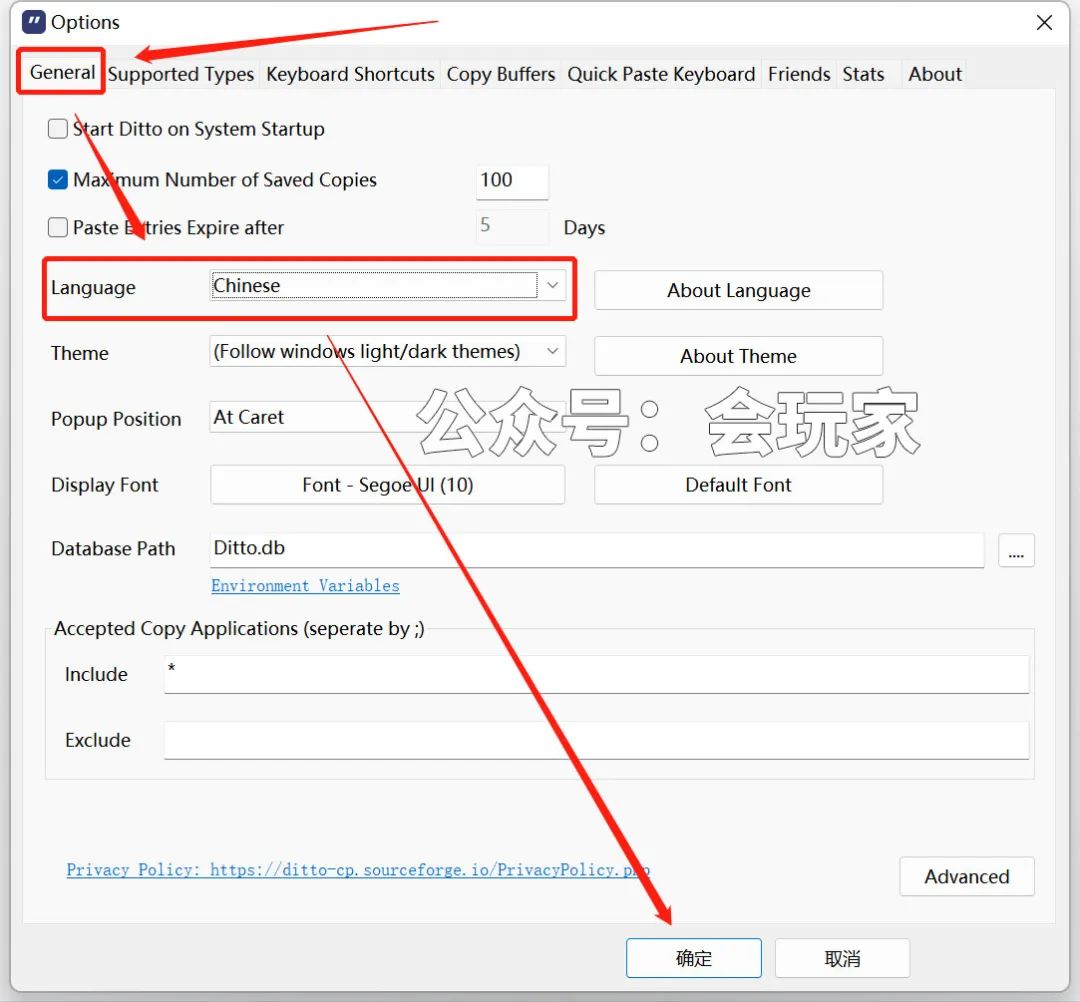The image size is (1080, 1002).
Task: Open the Keyboard Shortcuts tab
Action: [x=350, y=74]
